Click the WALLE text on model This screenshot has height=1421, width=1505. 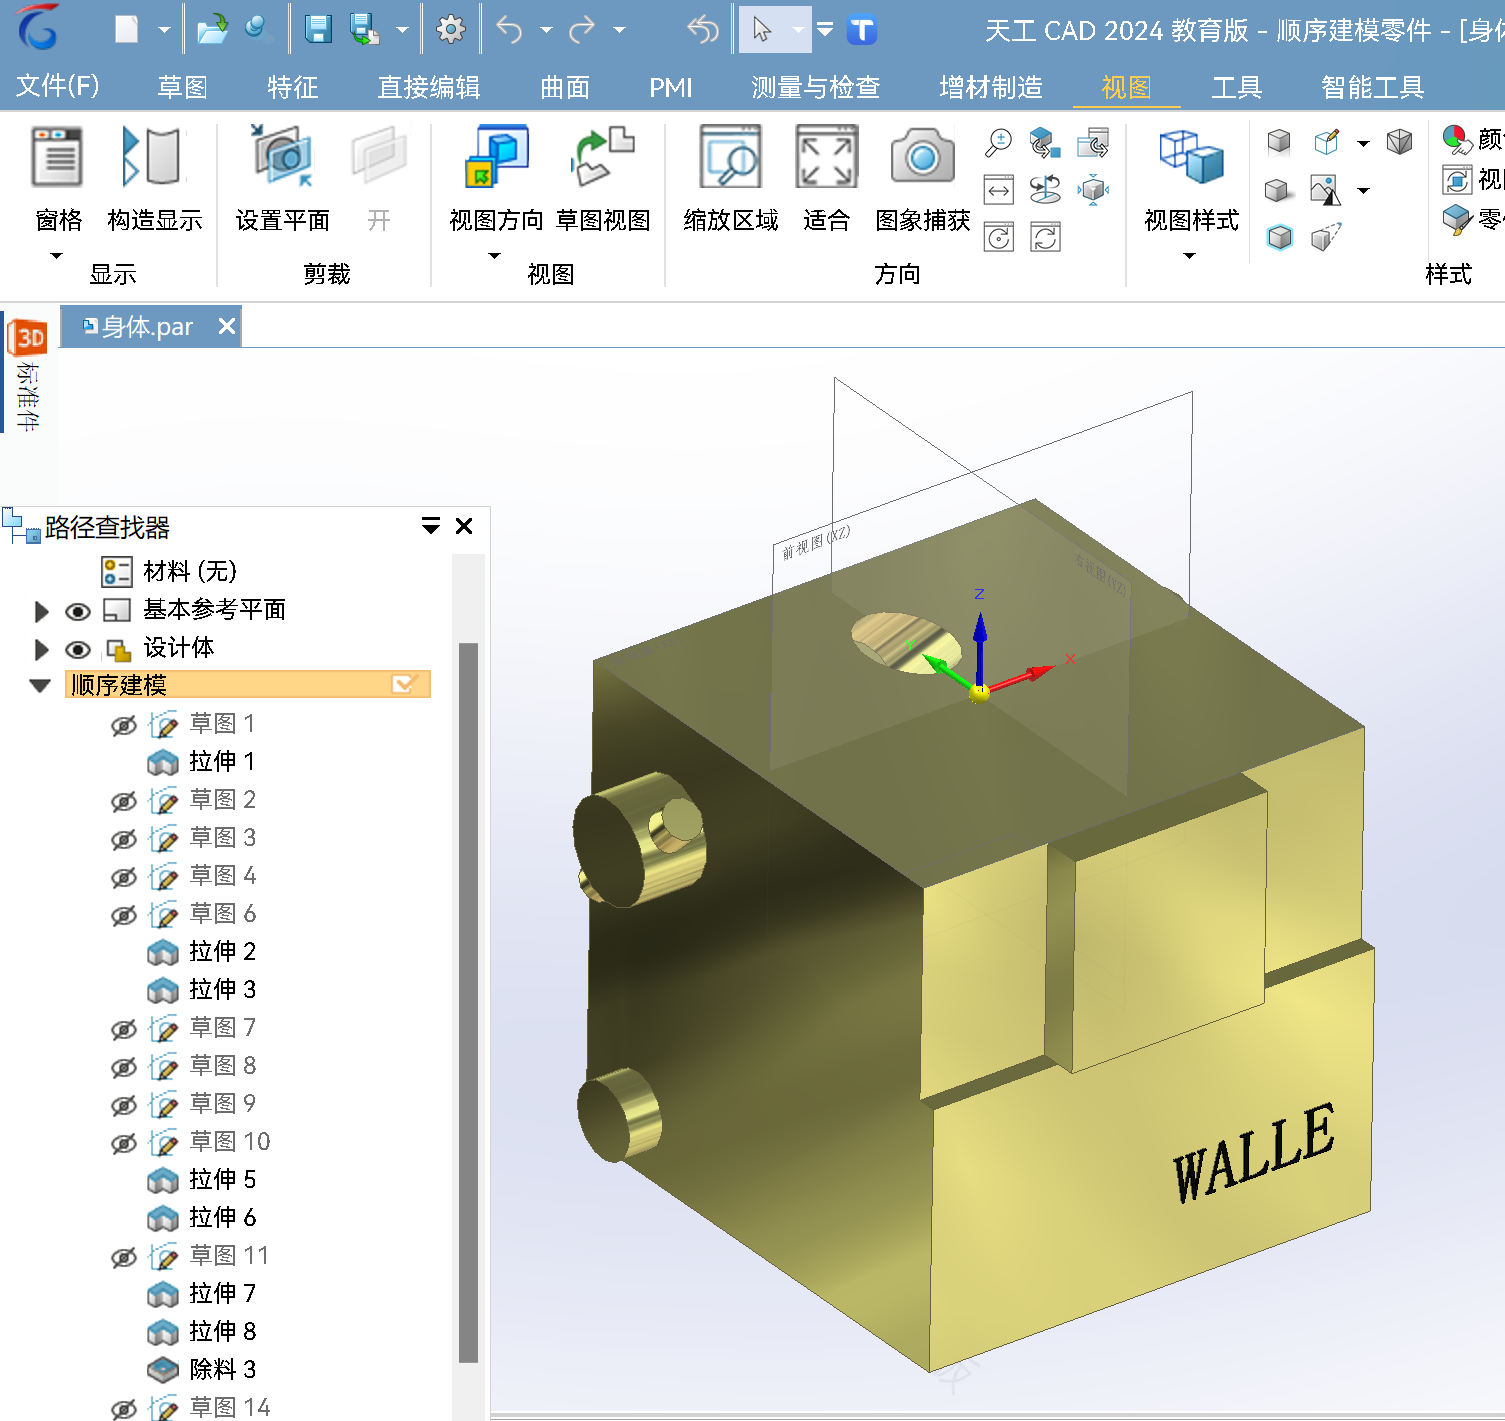pos(1253,1153)
